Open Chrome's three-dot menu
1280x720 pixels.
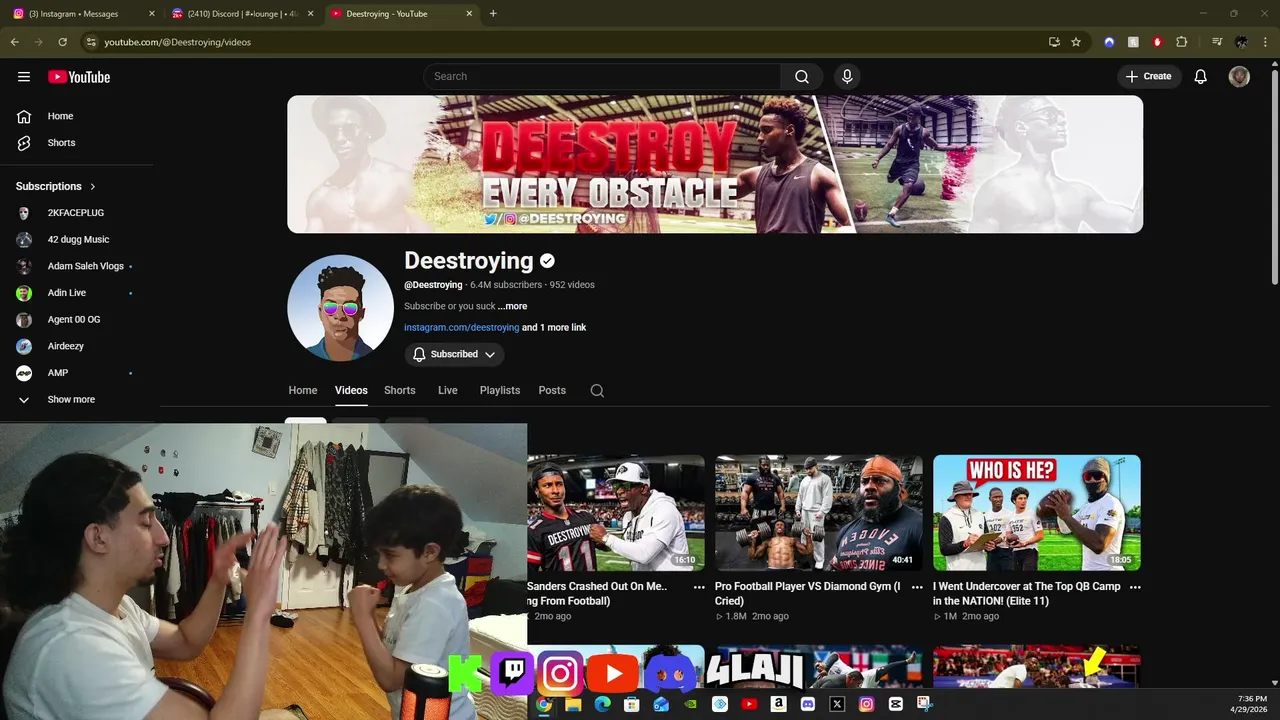click(x=1265, y=42)
